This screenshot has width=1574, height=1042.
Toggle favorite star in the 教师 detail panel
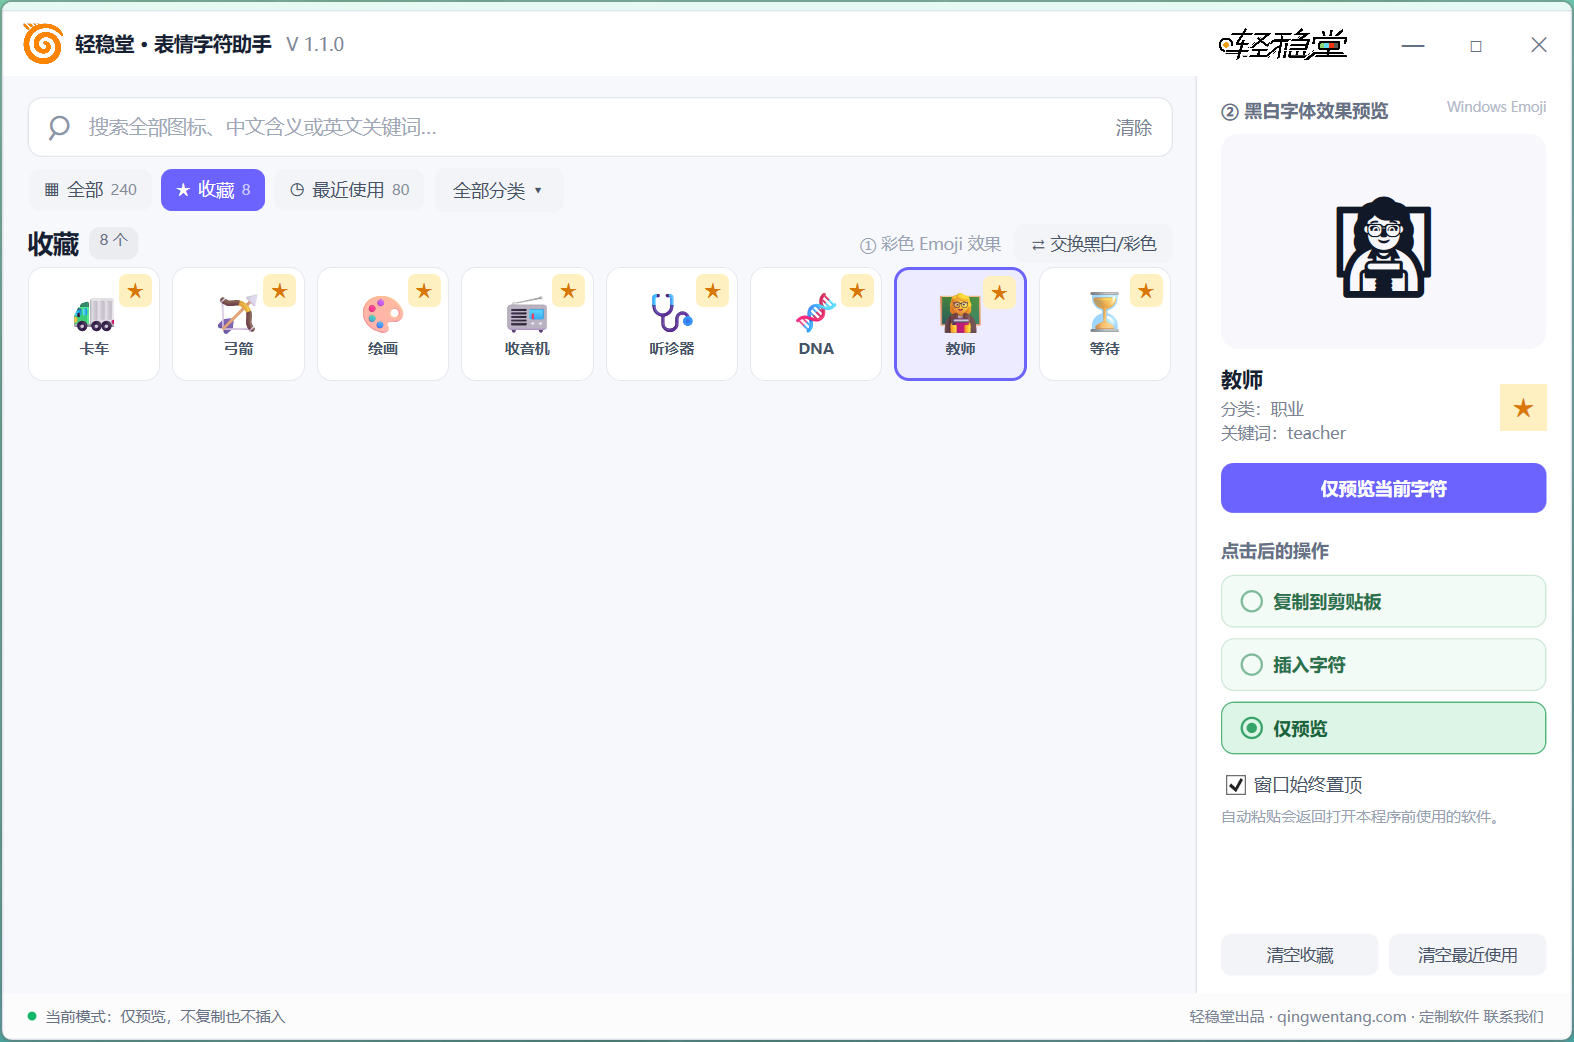coord(1523,408)
